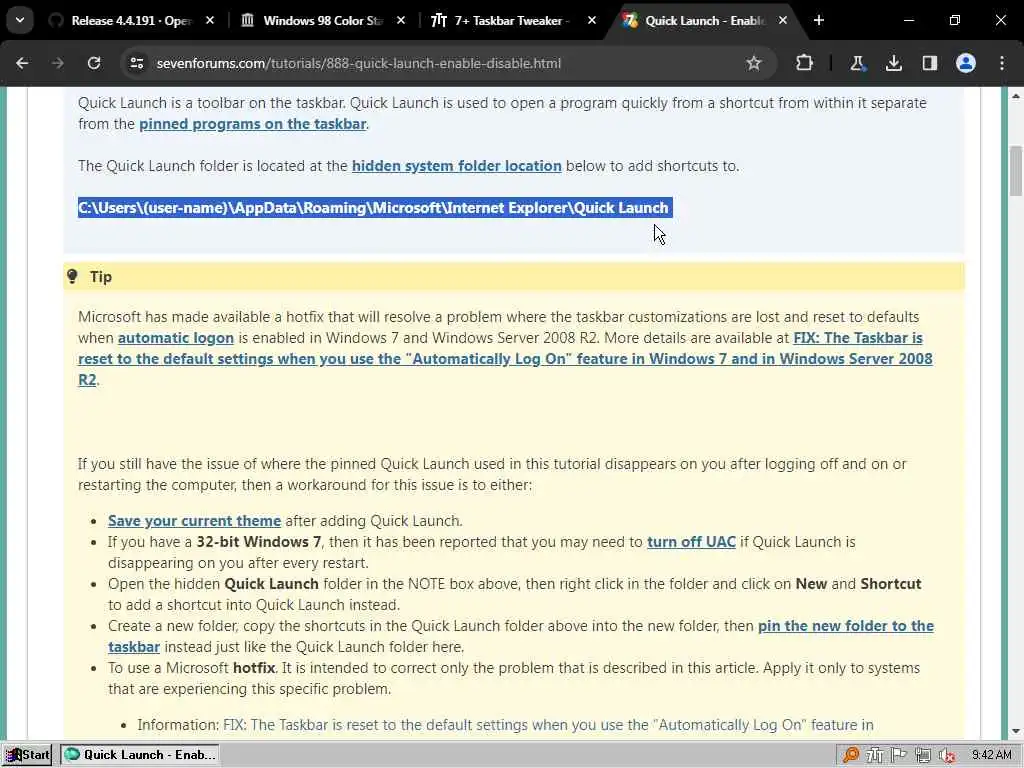Click the 'Information: FIX: The Taskbar' line
This screenshot has width=1024, height=768.
coord(505,725)
